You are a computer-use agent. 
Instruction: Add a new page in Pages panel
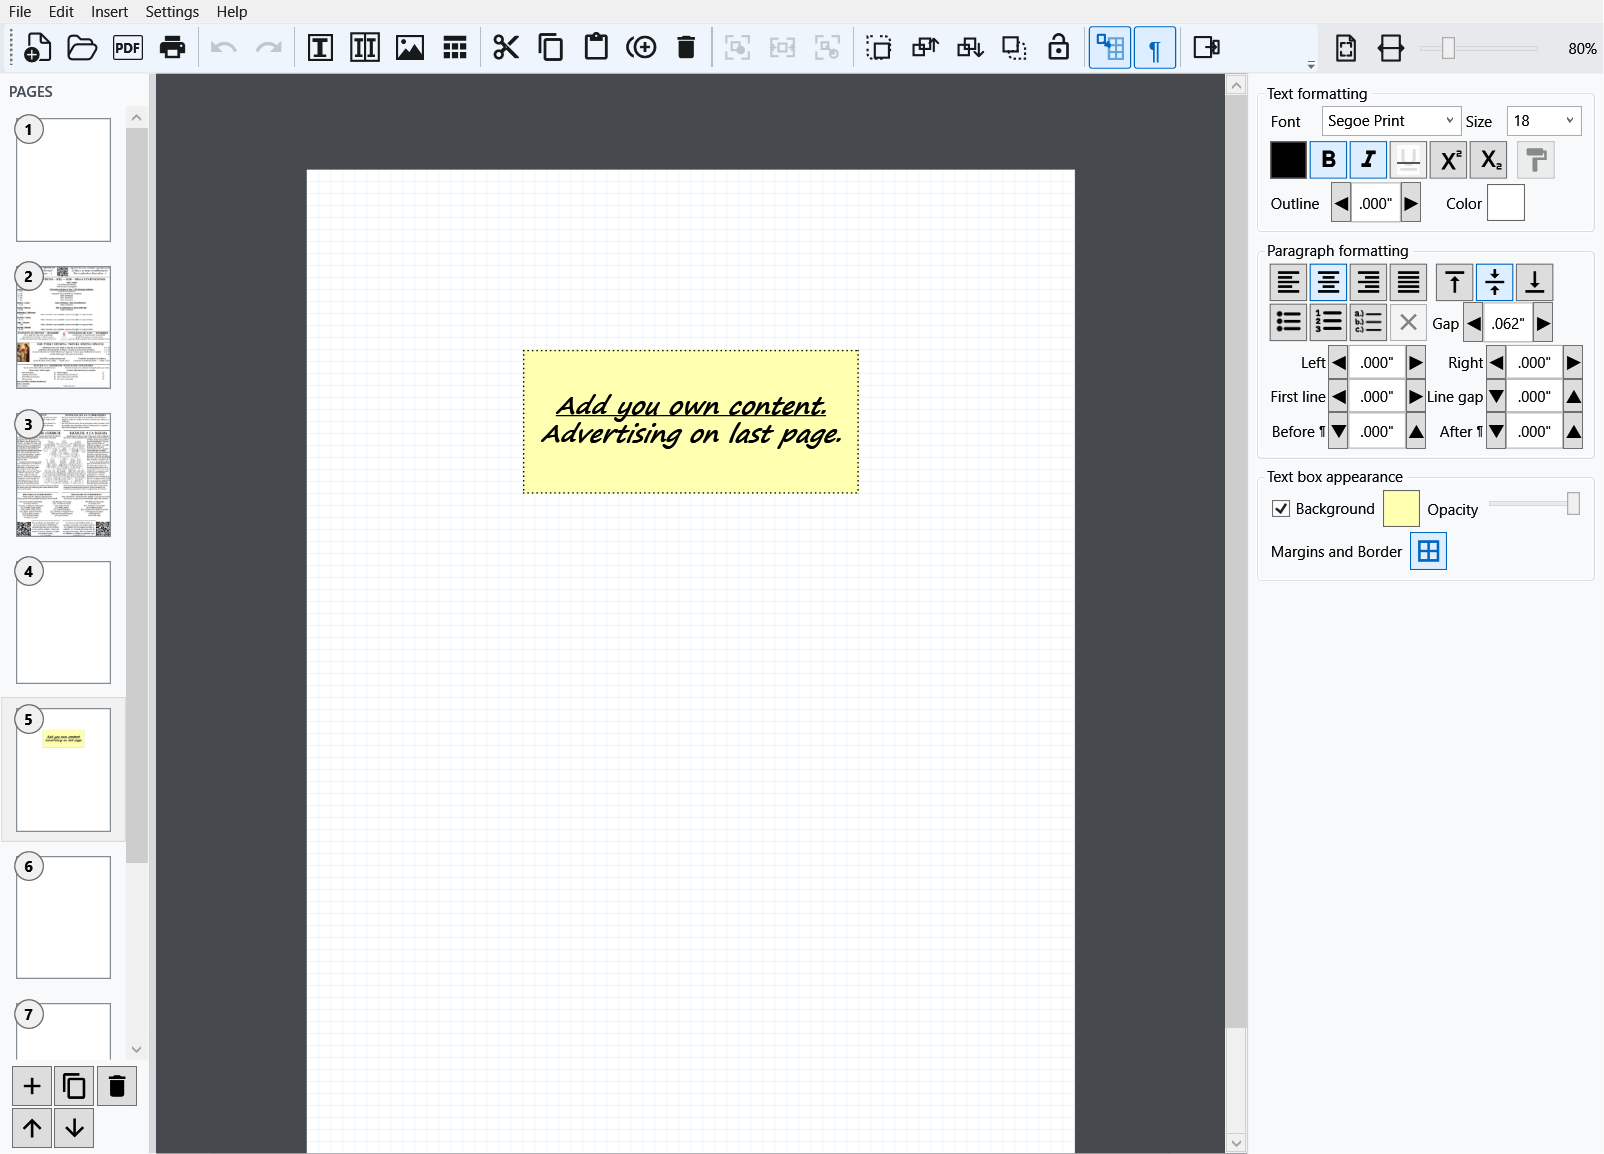pos(32,1086)
